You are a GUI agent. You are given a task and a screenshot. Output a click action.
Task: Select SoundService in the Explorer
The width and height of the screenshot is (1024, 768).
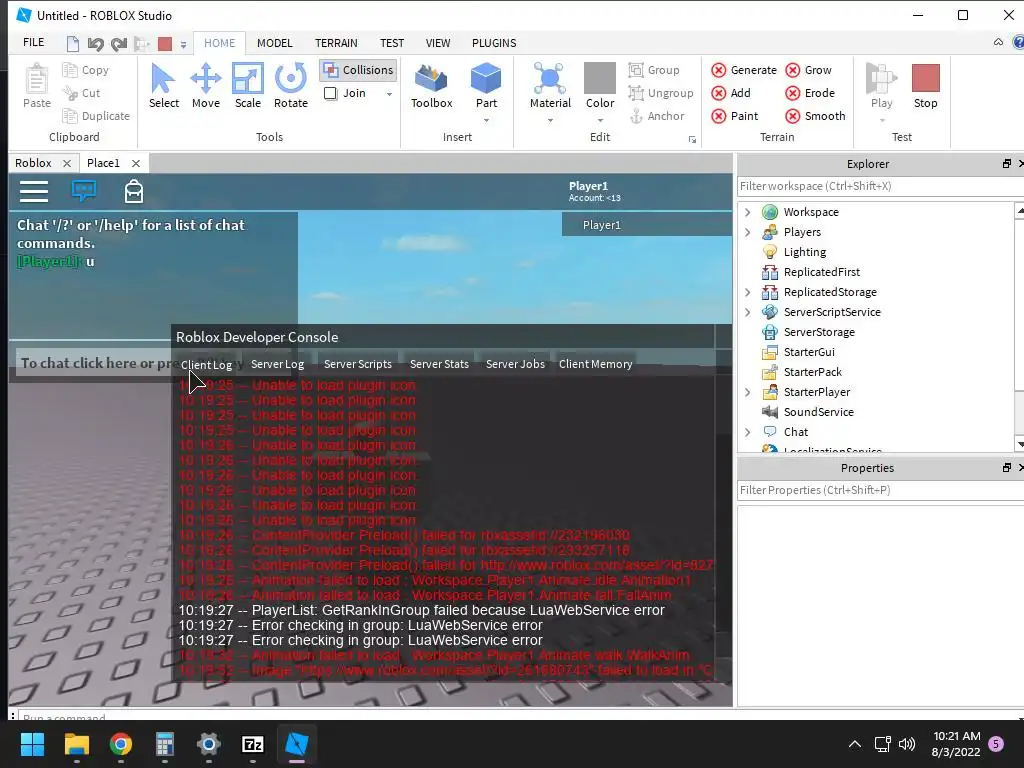[x=818, y=412]
